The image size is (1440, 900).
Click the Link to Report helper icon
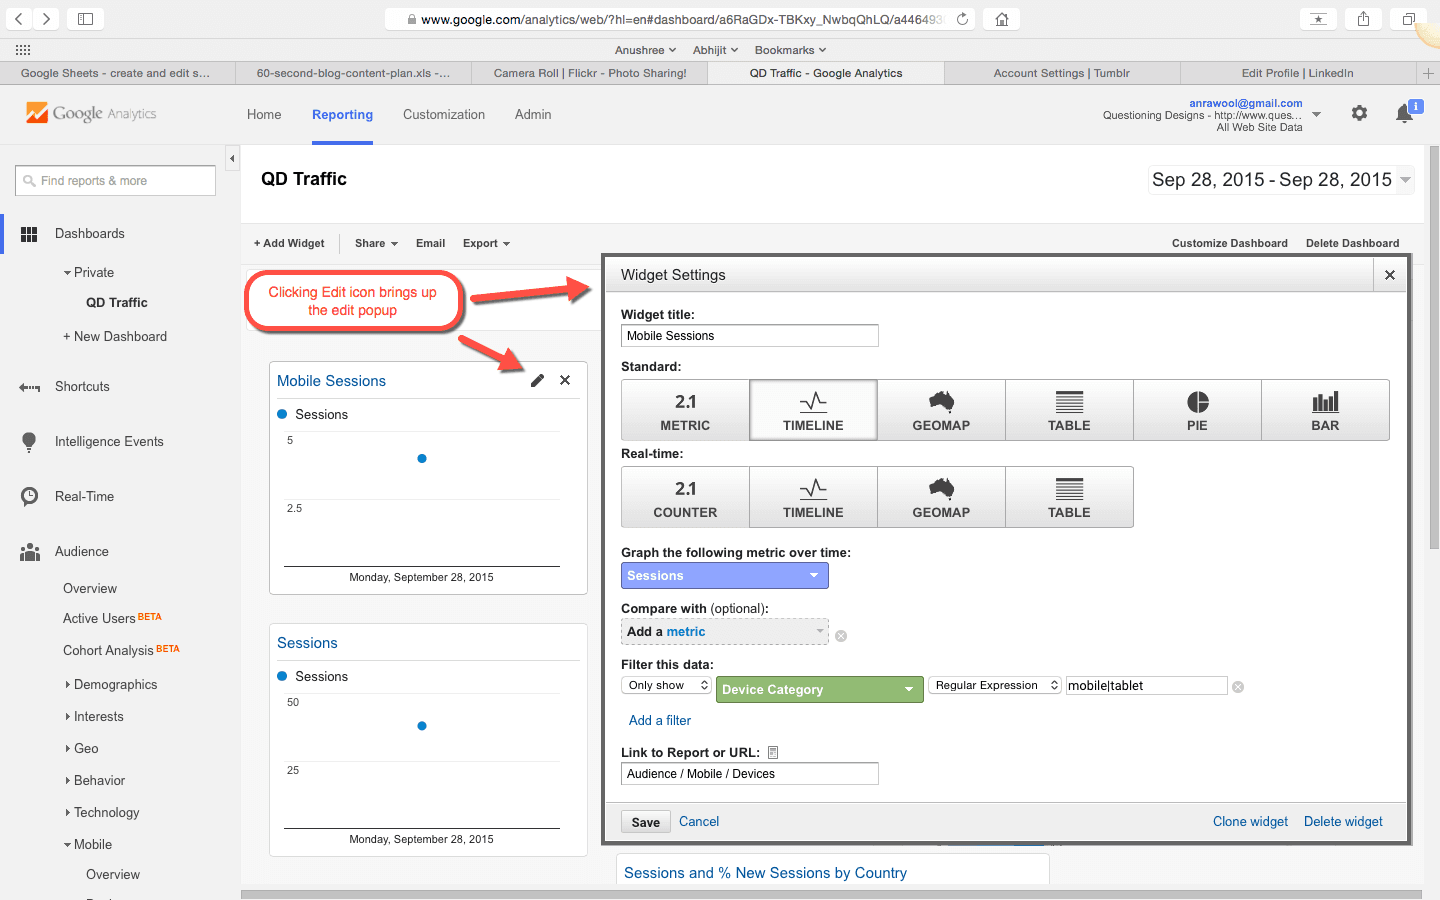point(773,753)
